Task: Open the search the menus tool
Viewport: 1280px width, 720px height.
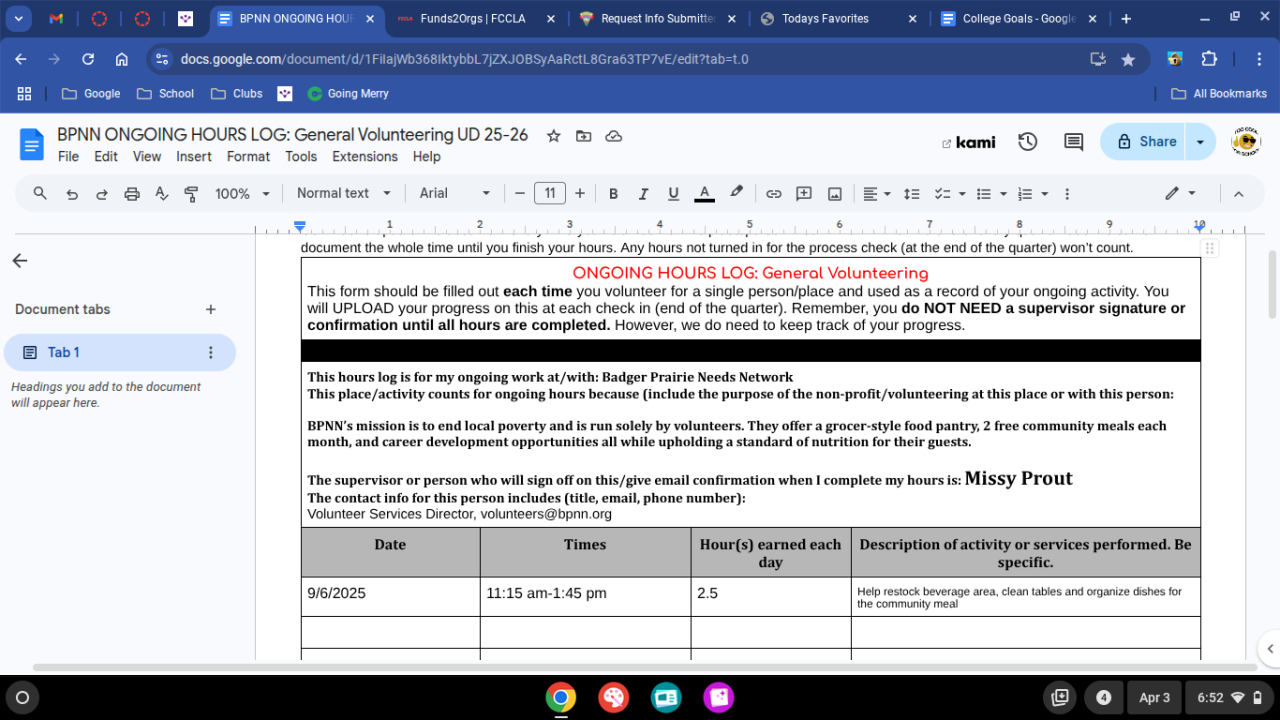Action: click(40, 193)
